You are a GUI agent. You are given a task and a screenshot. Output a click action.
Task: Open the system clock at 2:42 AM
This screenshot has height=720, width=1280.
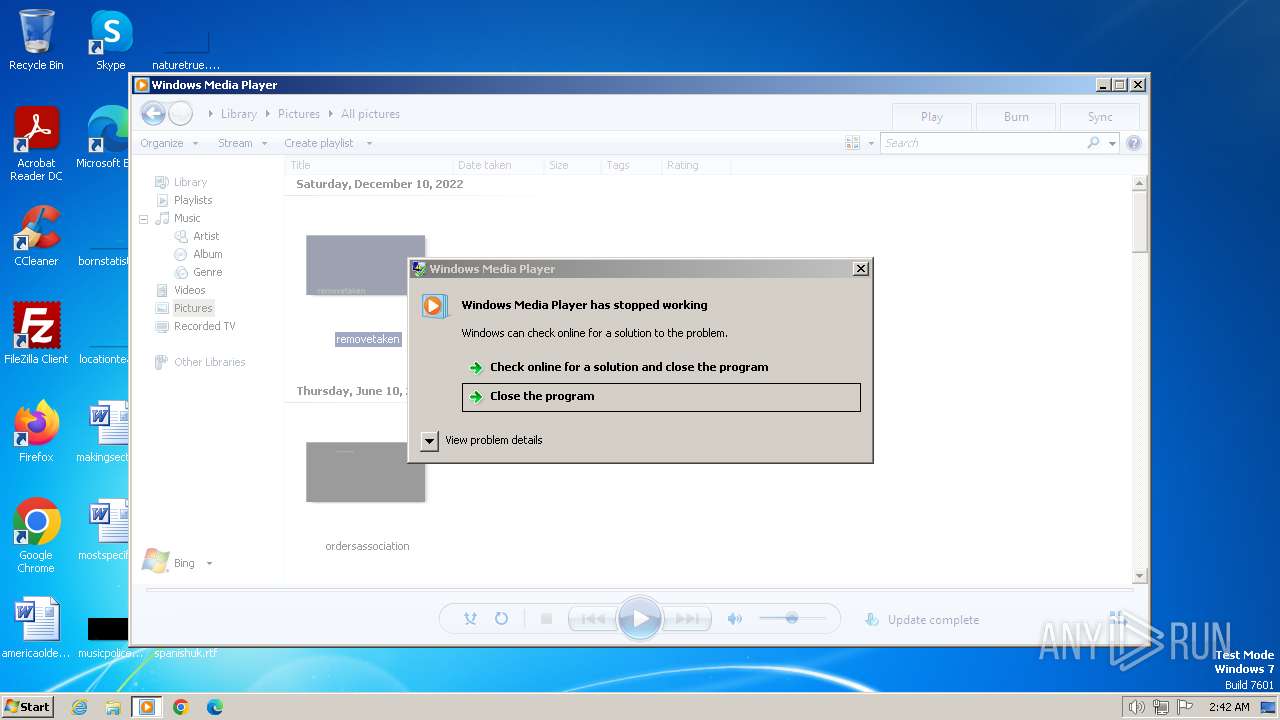point(1229,707)
